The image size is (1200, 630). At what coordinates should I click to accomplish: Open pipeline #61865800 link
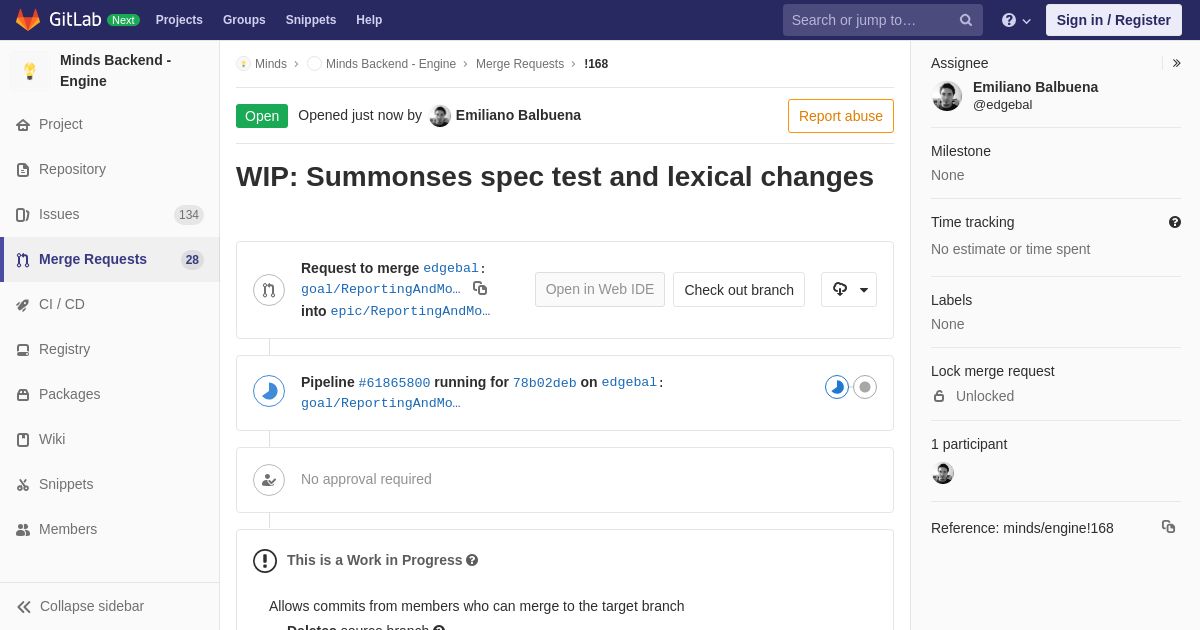(x=394, y=383)
